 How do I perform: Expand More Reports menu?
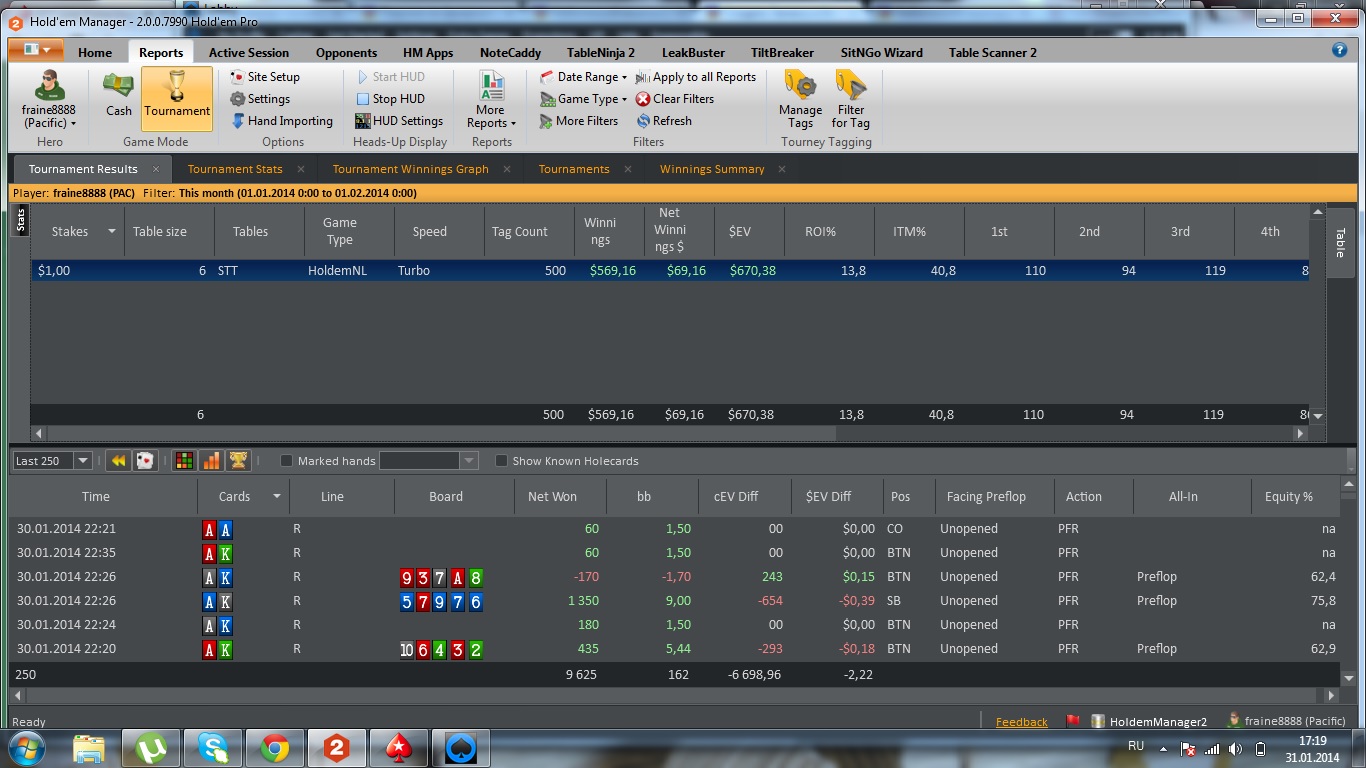tap(491, 100)
